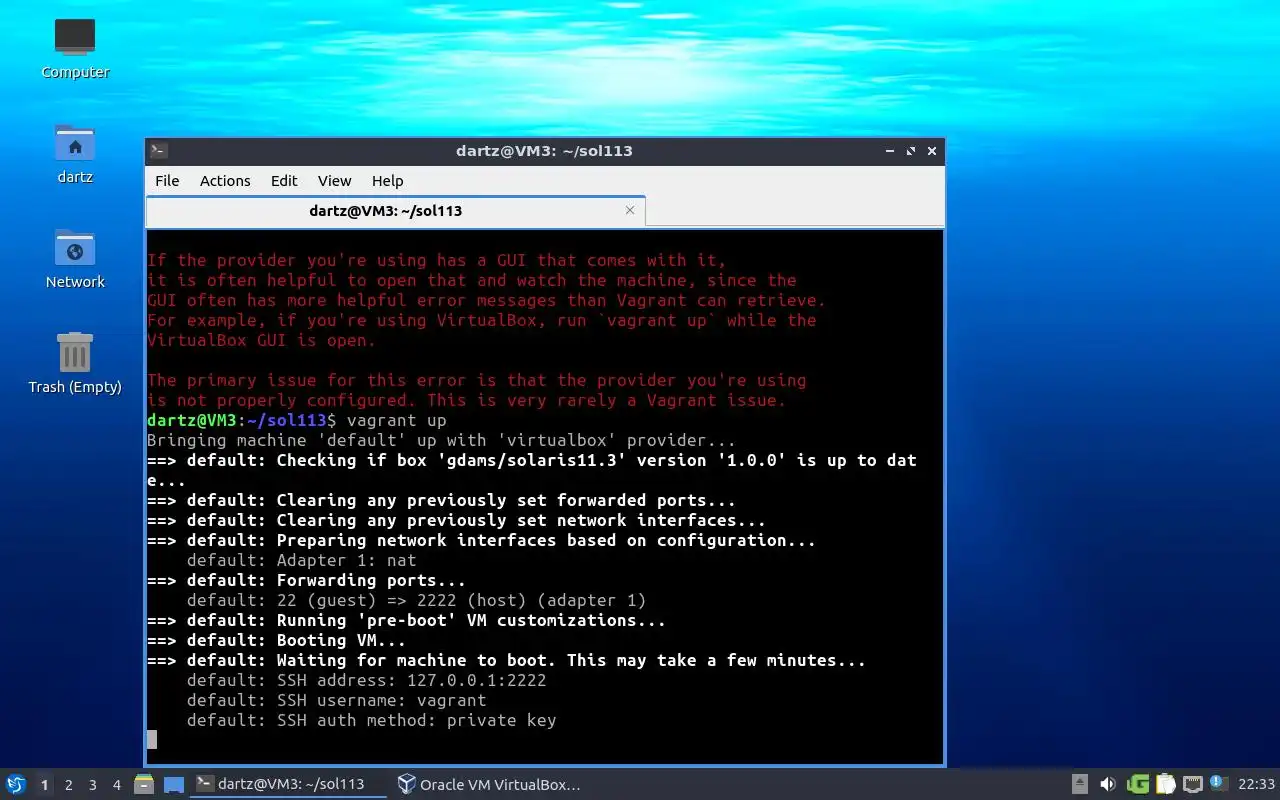Click 'SSH auth method: private key' line
Screen dimensions: 1280x800
(371, 720)
